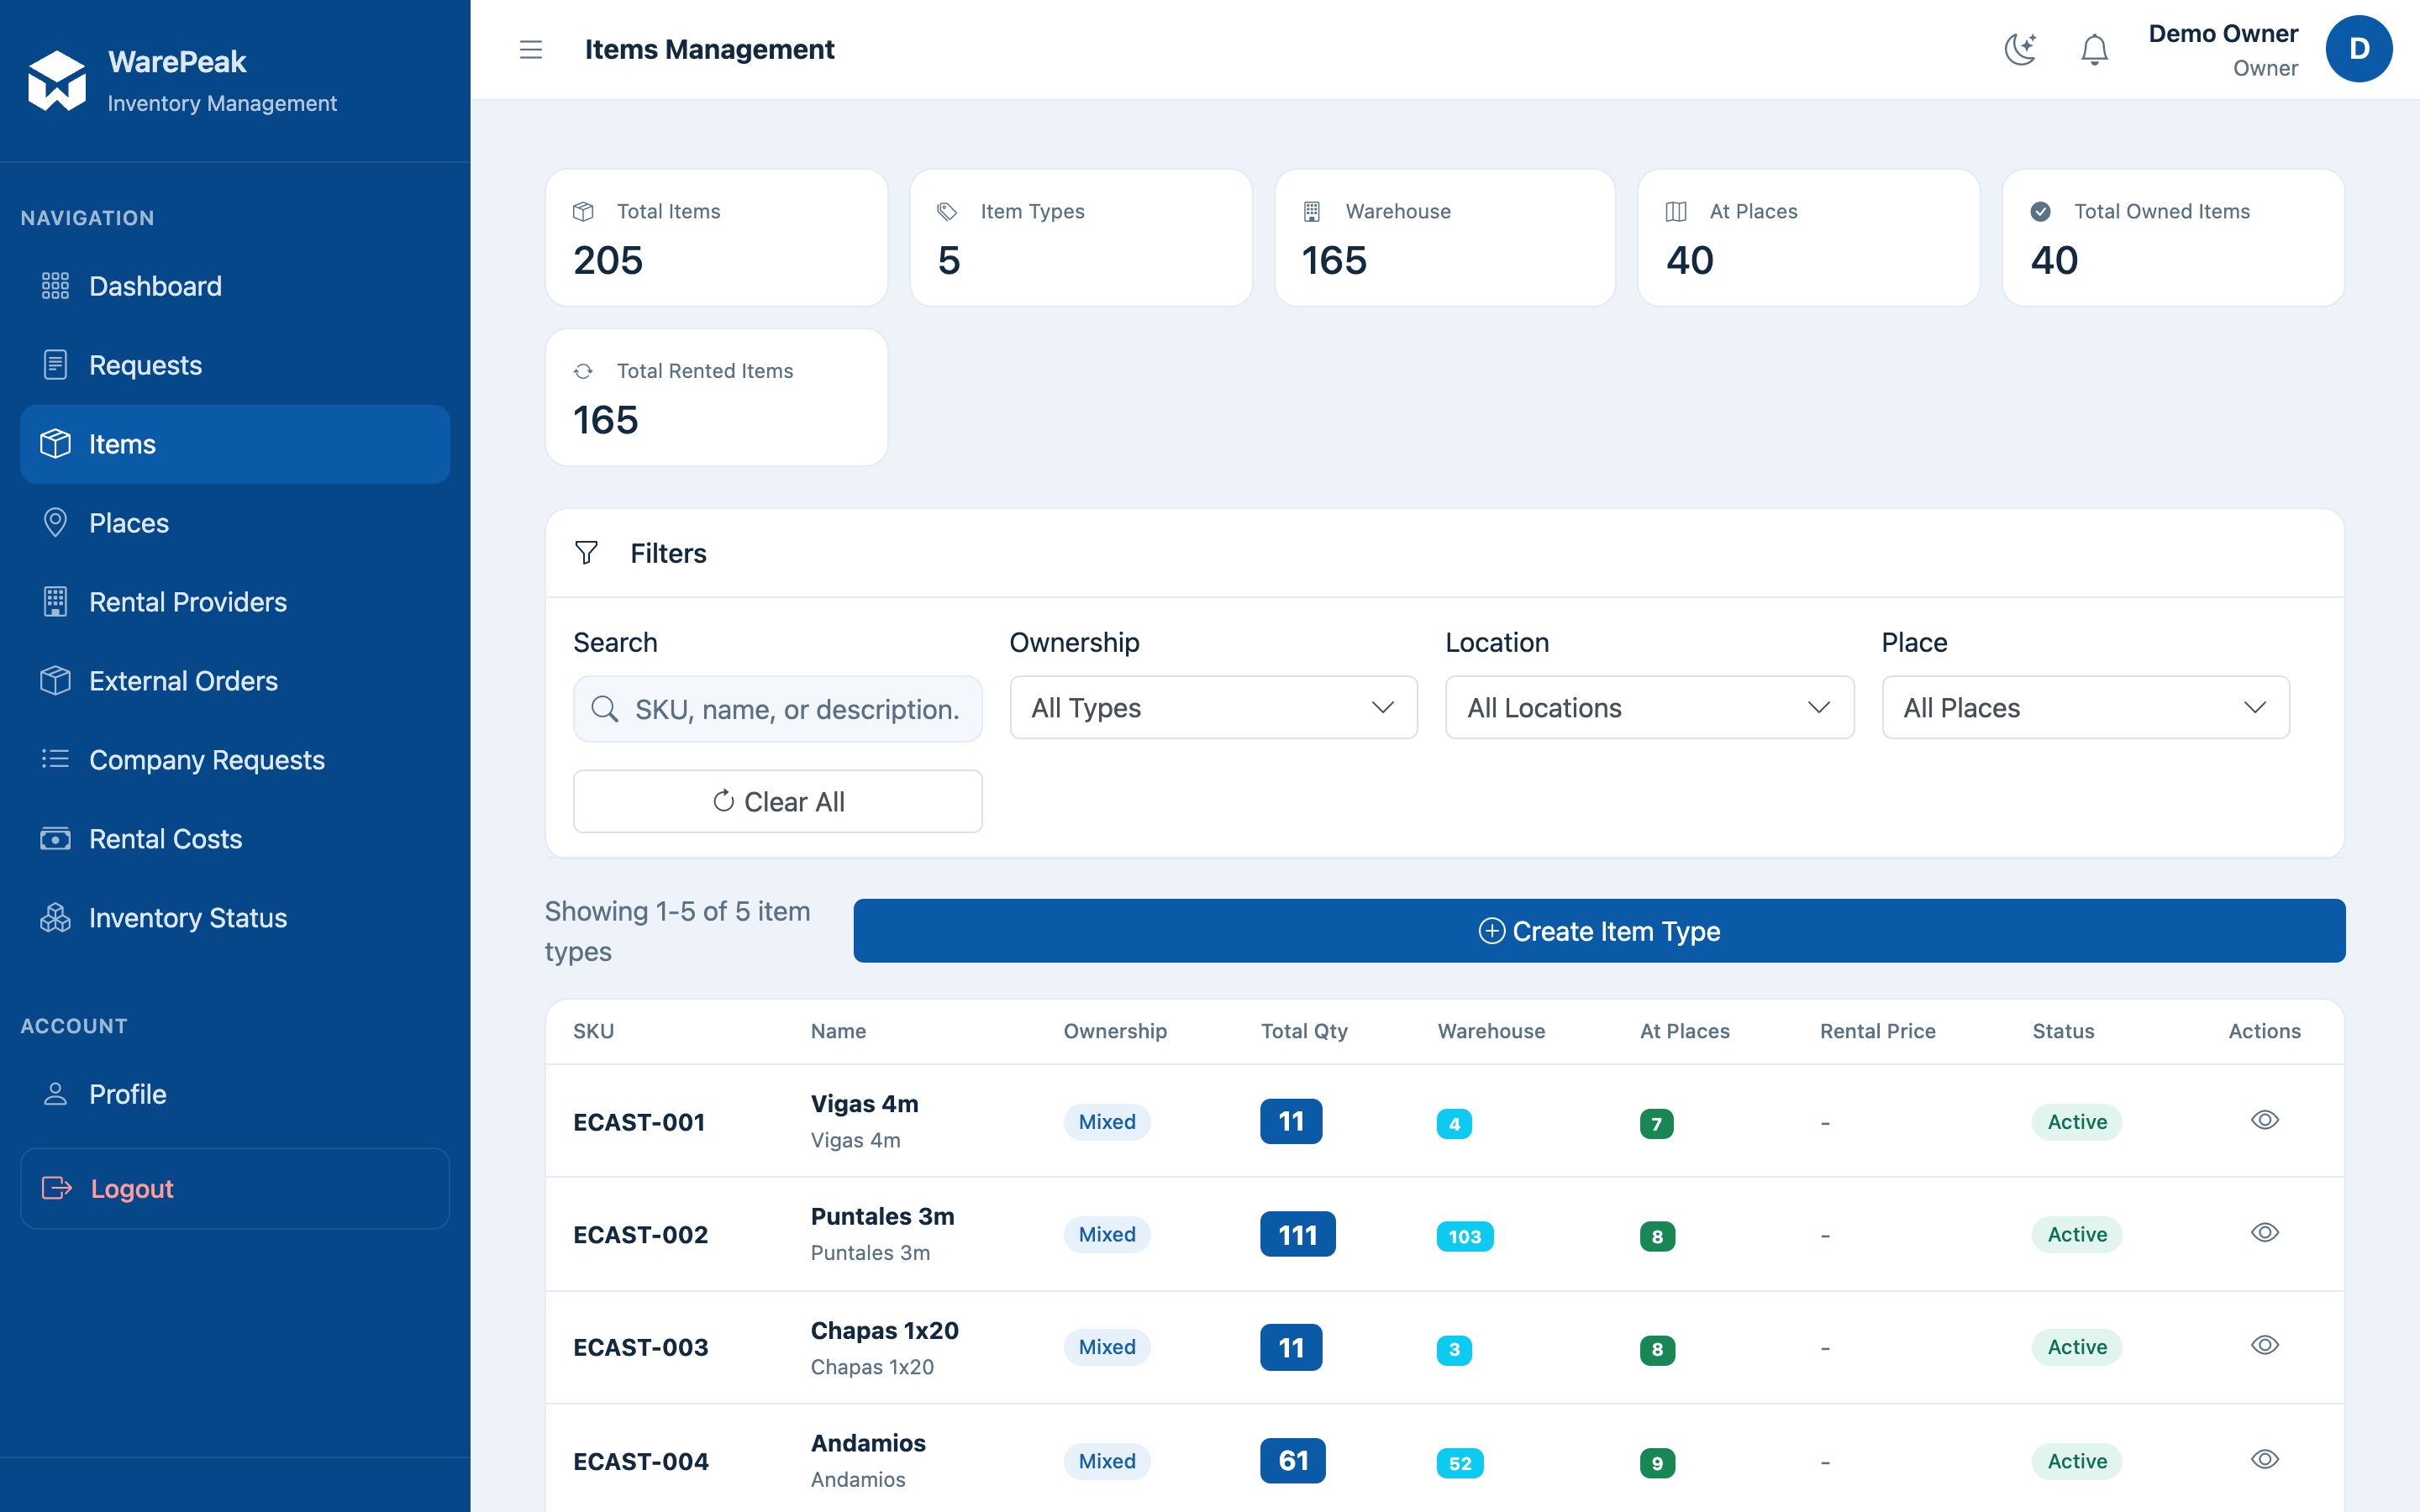Click the Clear All filters button

click(x=777, y=801)
